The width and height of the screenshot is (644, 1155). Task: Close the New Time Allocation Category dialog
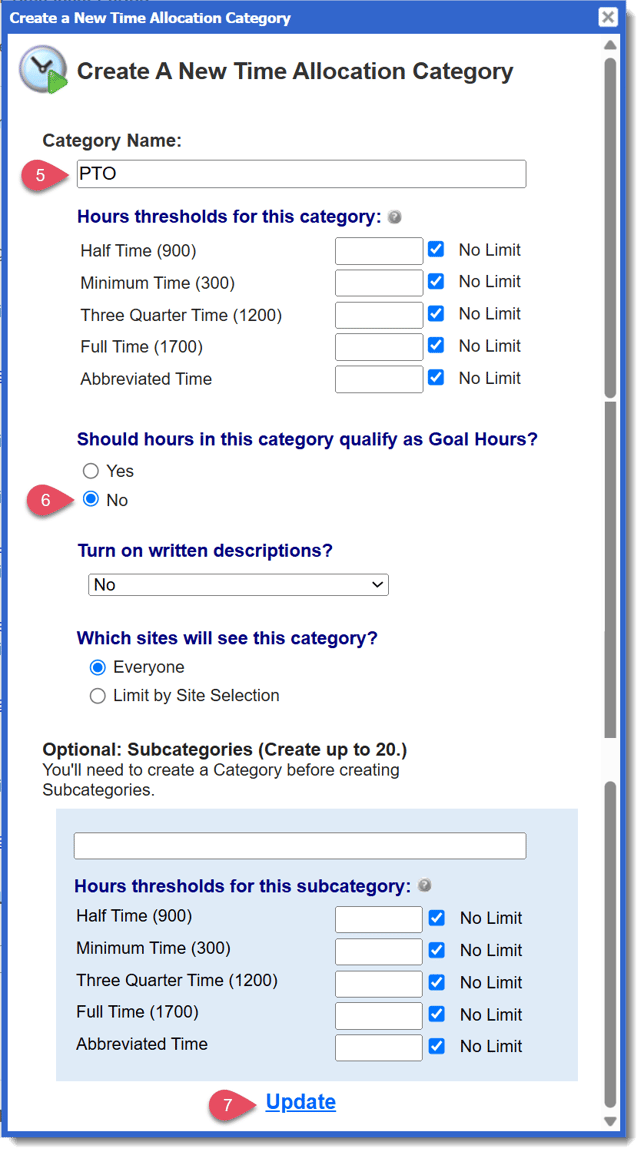pyautogui.click(x=607, y=17)
